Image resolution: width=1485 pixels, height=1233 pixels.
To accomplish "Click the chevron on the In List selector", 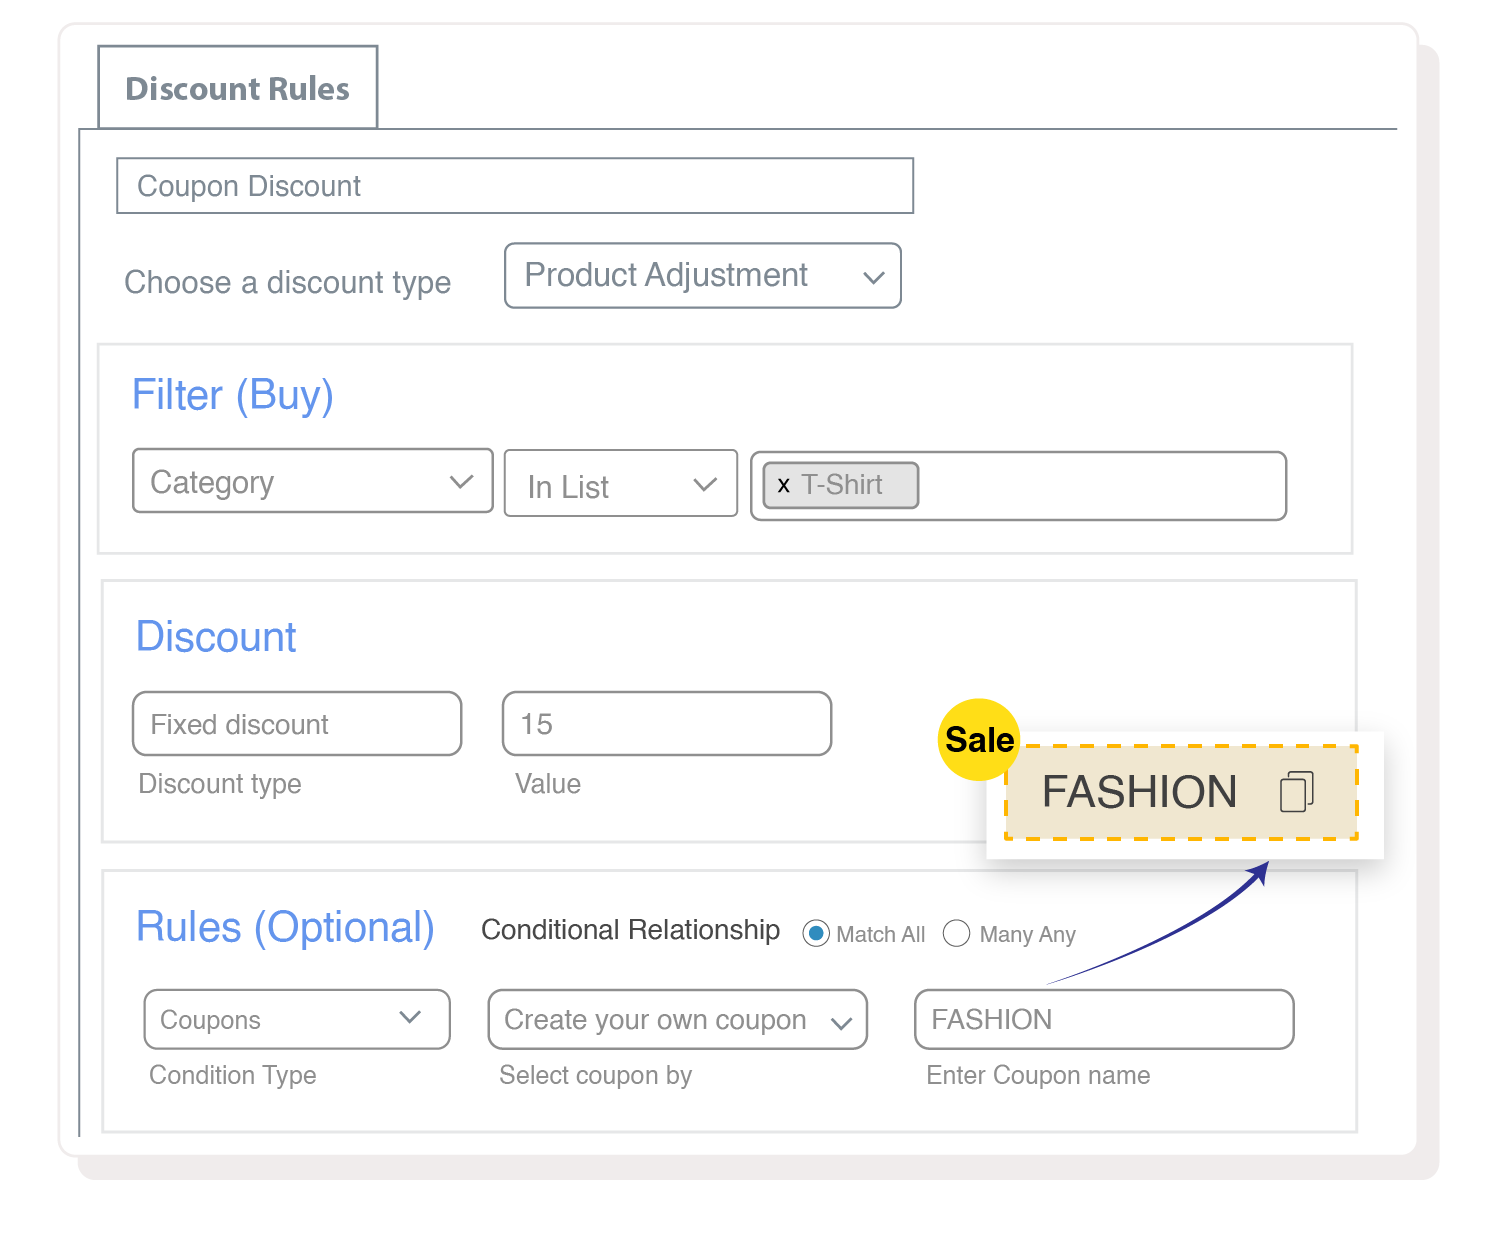I will coord(703,484).
